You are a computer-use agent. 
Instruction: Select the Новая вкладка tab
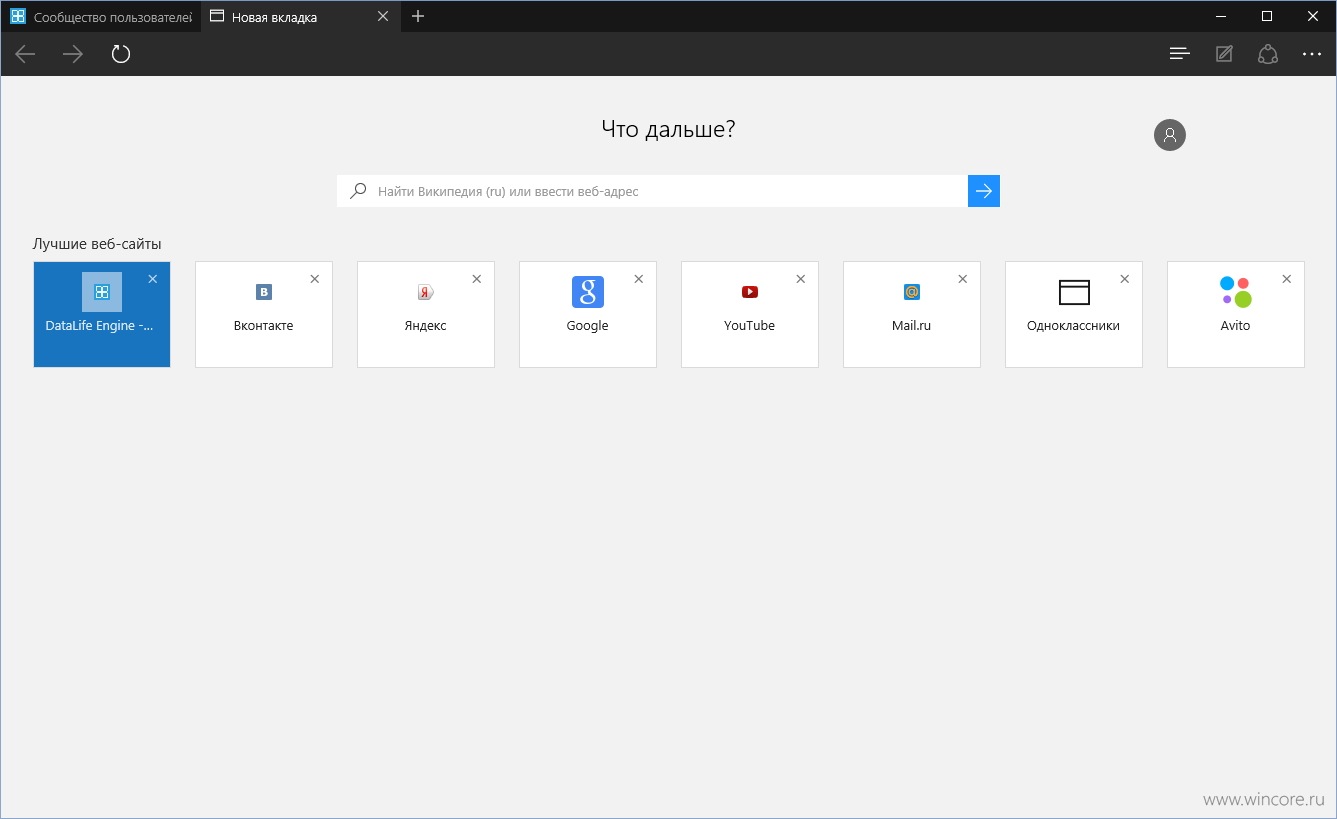pos(300,16)
